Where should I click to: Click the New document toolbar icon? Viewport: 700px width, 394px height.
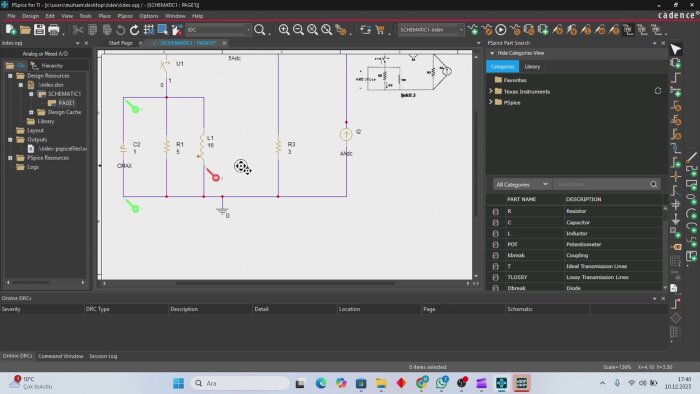point(11,30)
